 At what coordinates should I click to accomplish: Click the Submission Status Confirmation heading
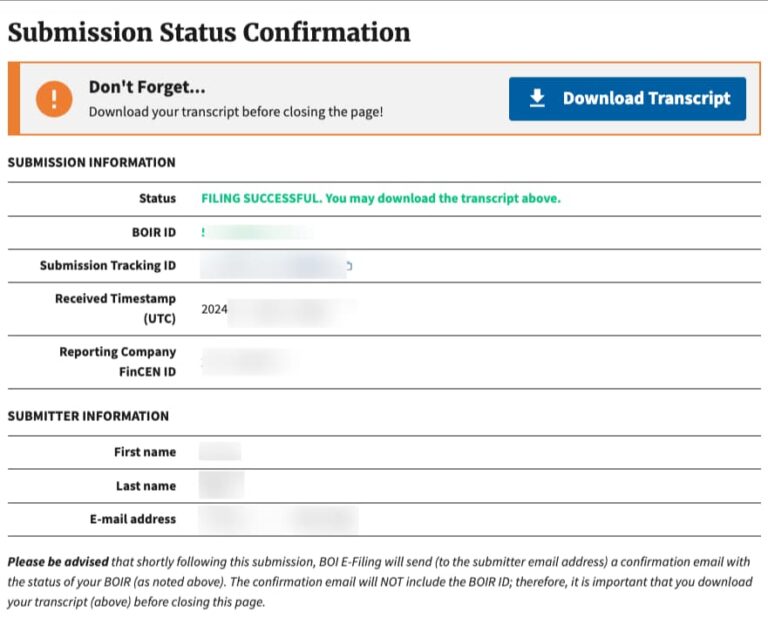point(209,32)
